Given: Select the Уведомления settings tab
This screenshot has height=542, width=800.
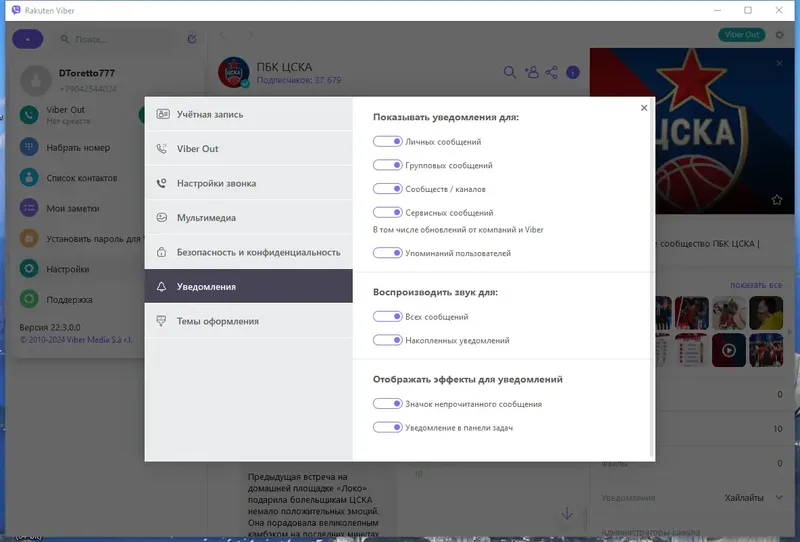Looking at the screenshot, I should coord(248,286).
